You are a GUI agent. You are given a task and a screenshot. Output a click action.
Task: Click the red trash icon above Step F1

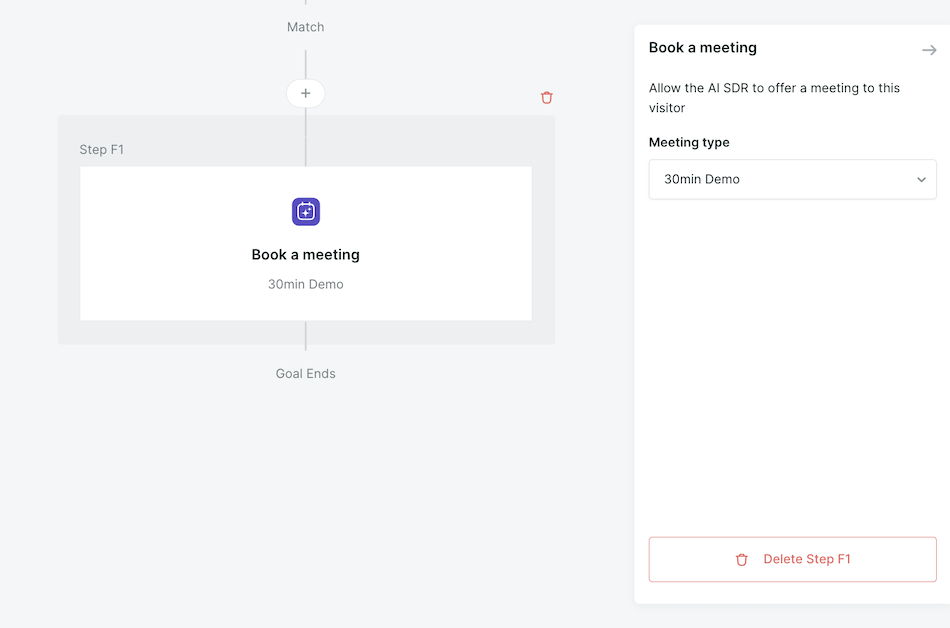pyautogui.click(x=546, y=98)
